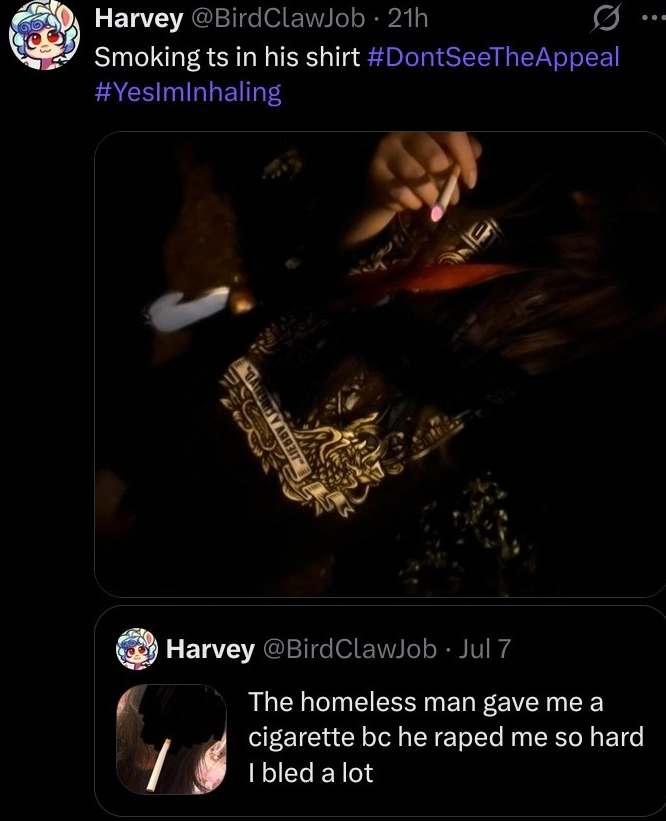The image size is (666, 821).
Task: Open the #YesImInhaling hashtag
Action: (188, 92)
